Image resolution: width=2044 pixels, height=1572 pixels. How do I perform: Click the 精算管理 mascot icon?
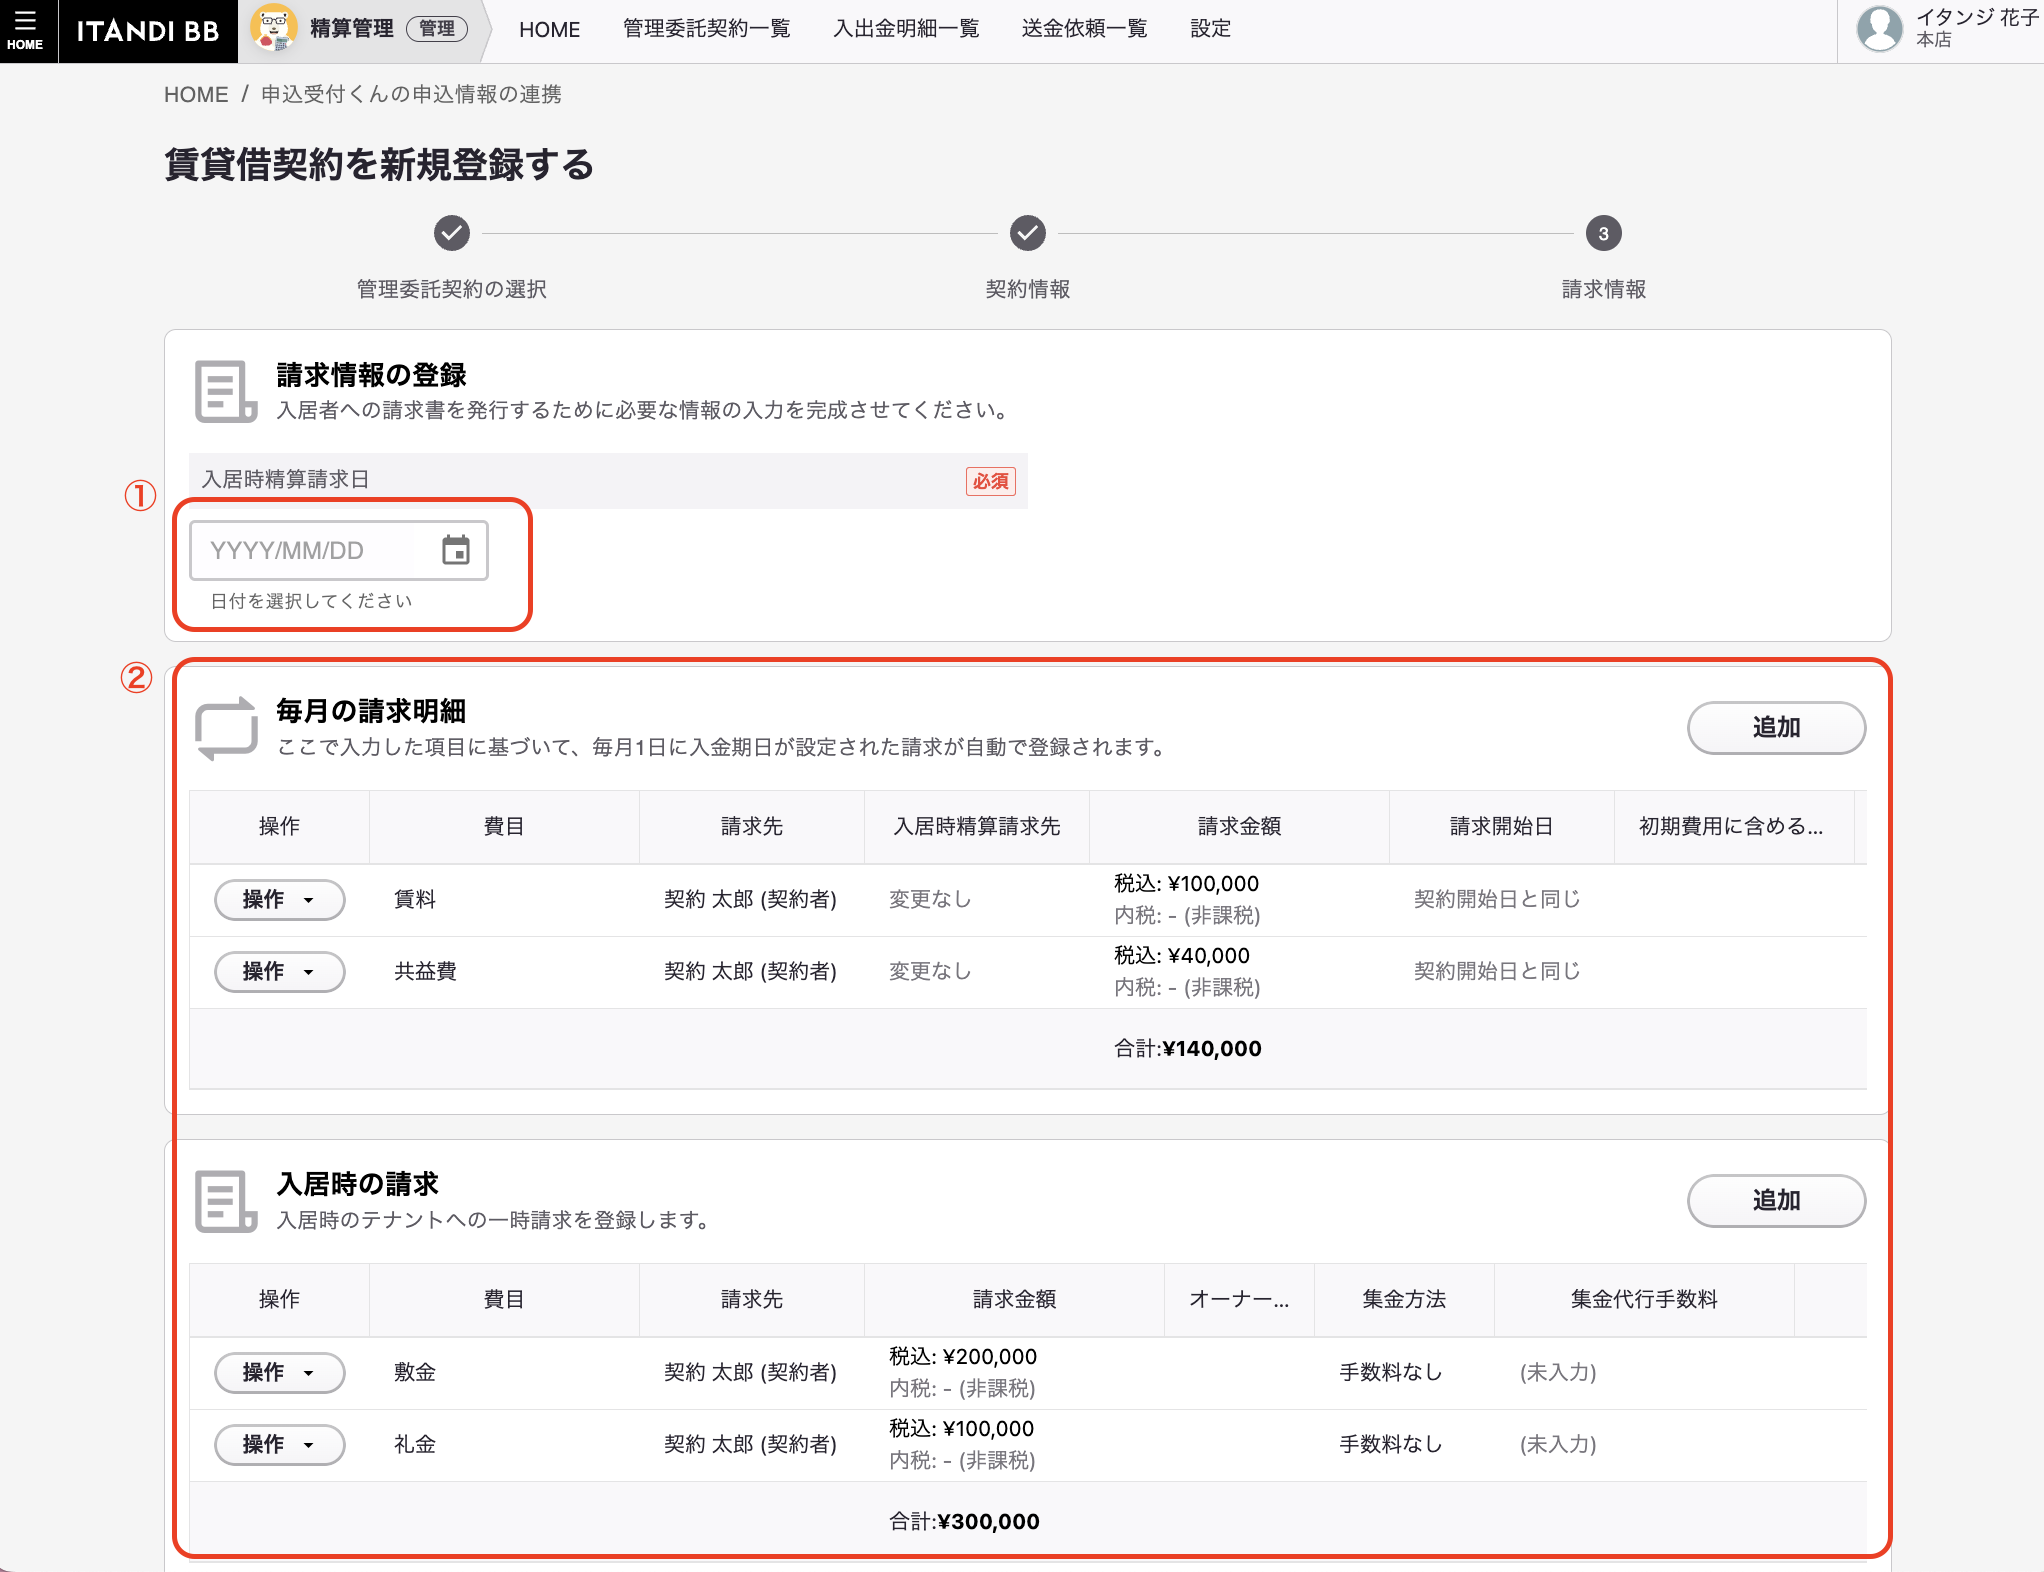(272, 28)
